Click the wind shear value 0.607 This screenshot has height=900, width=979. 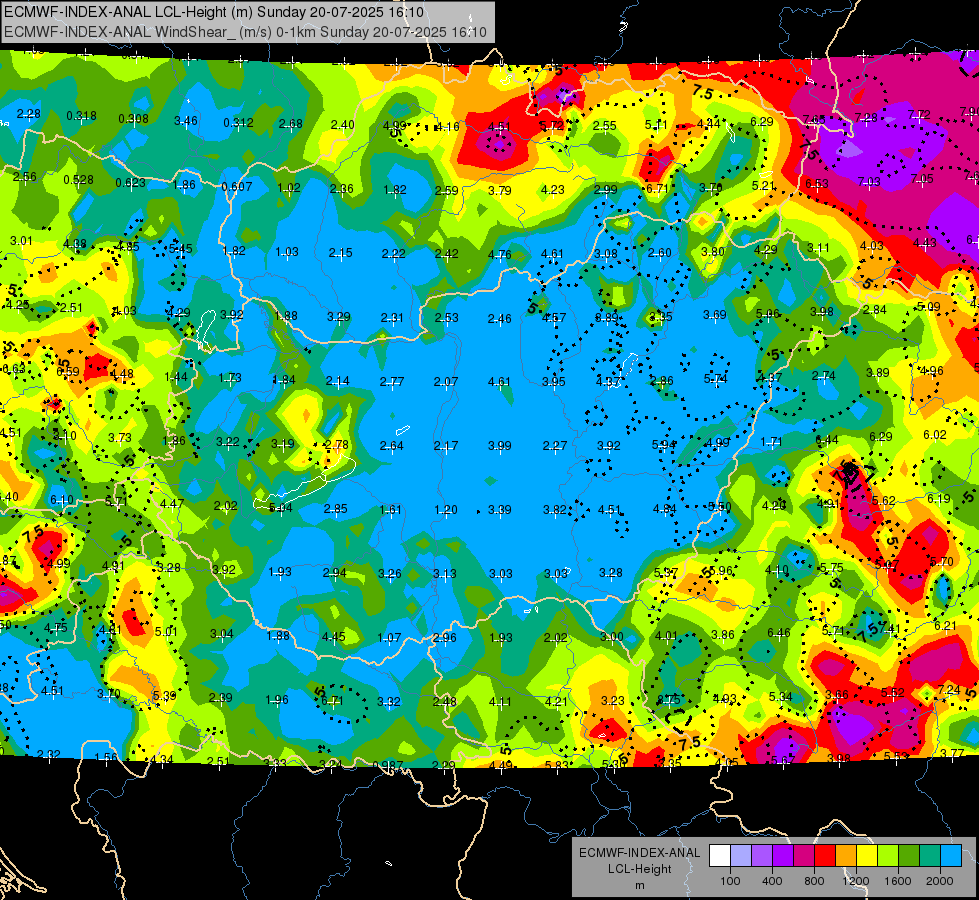[237, 187]
